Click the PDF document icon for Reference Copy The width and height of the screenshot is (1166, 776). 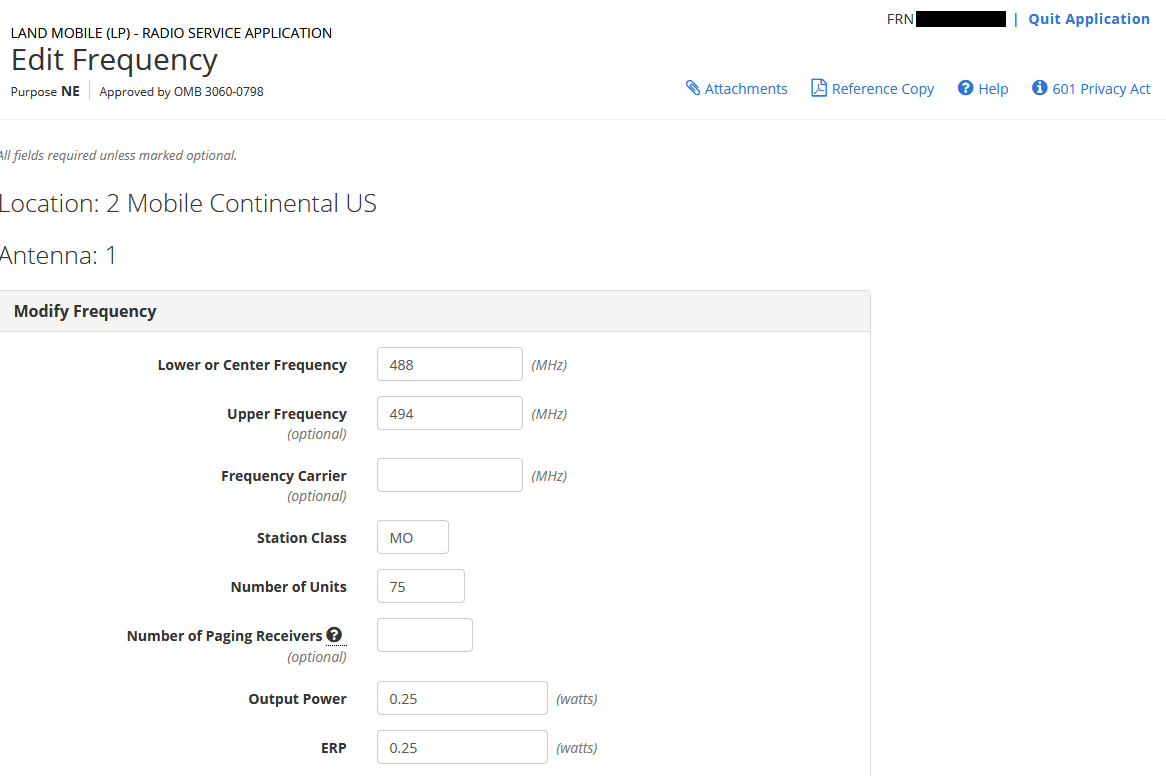coord(819,88)
